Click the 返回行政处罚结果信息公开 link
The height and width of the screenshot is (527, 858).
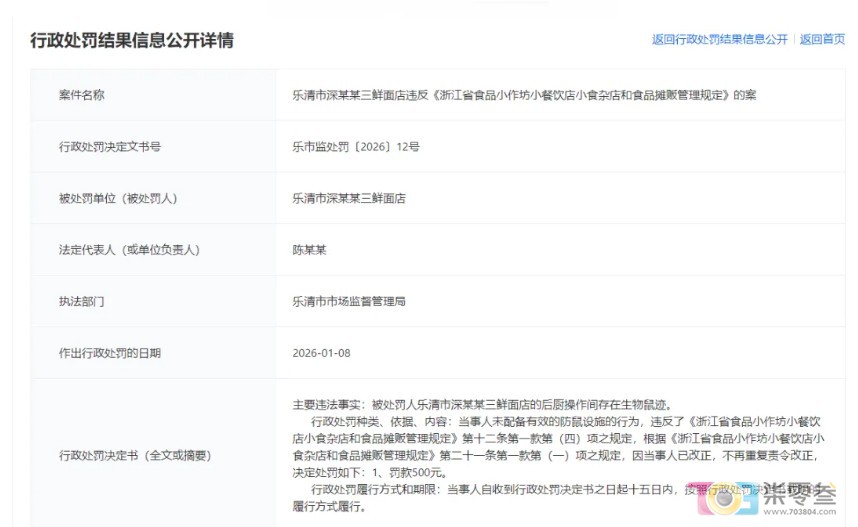tap(720, 39)
